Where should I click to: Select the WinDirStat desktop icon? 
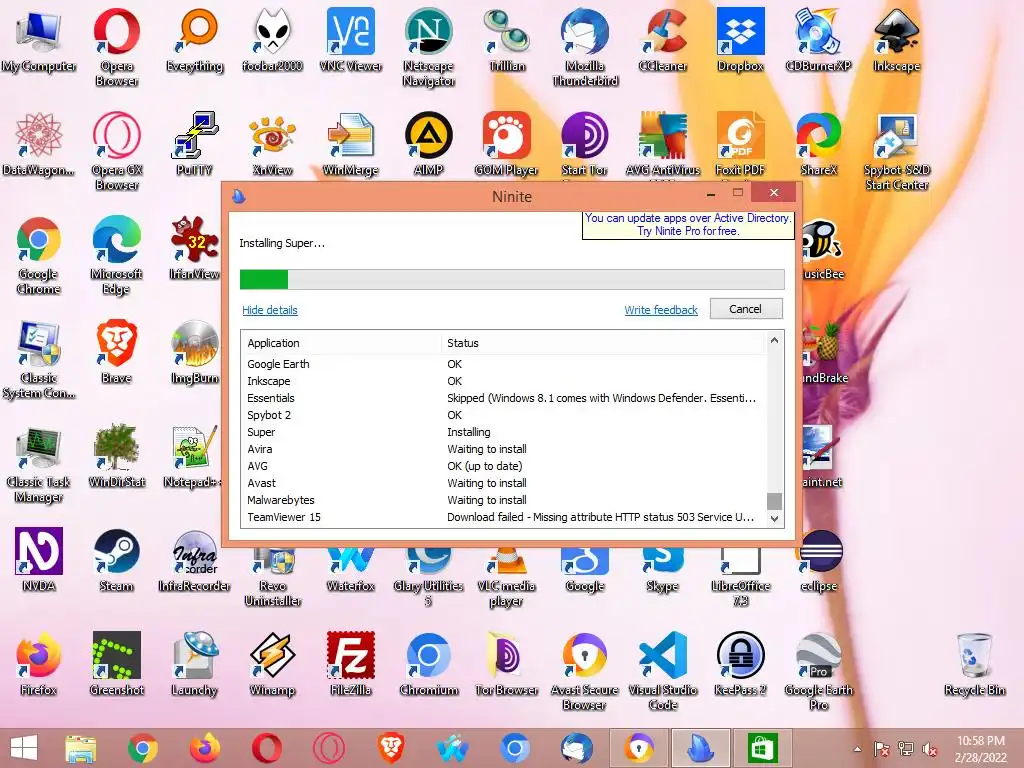116,456
